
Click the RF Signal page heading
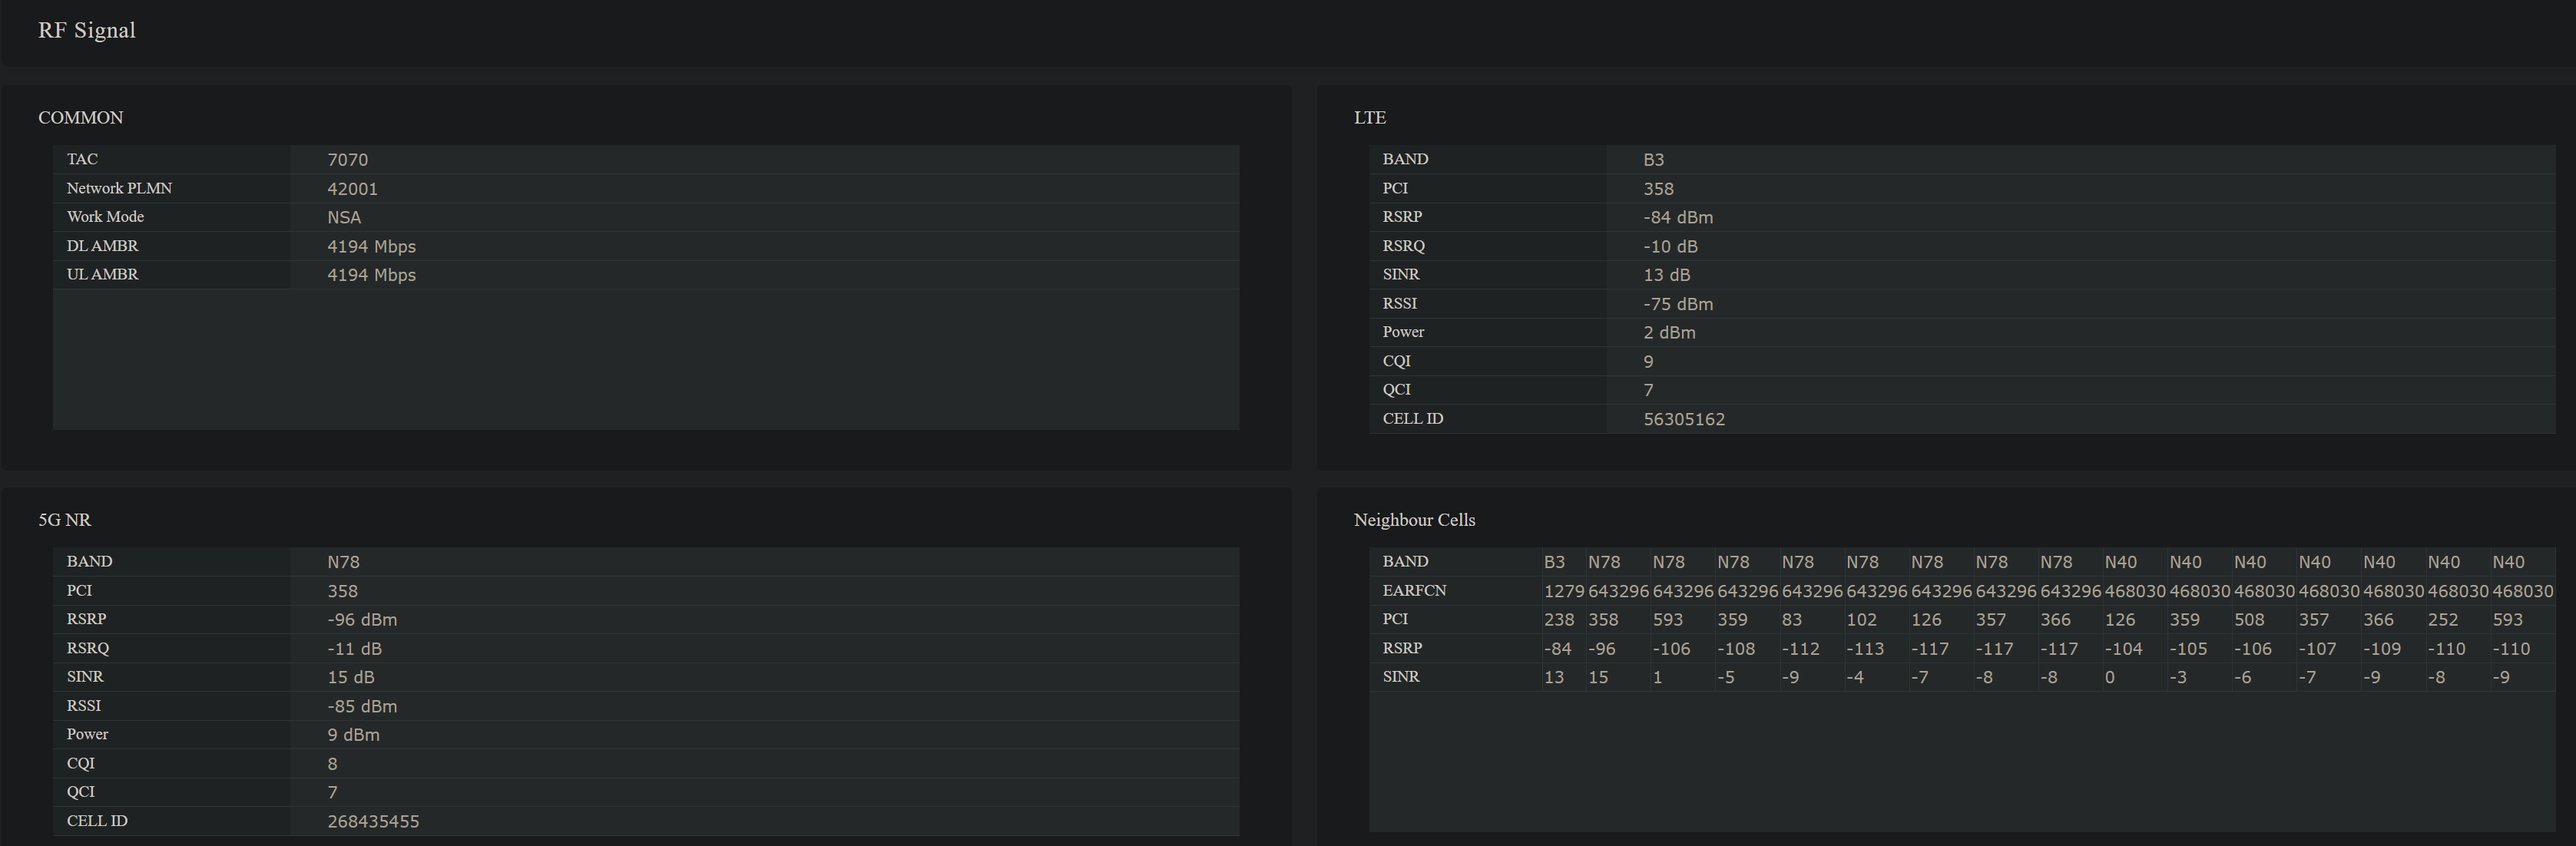tap(87, 30)
